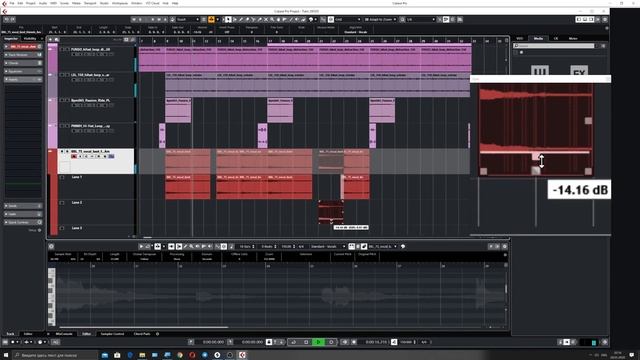The image size is (640, 360).
Task: Open Chrome icon in the taskbar
Action: 180,355
